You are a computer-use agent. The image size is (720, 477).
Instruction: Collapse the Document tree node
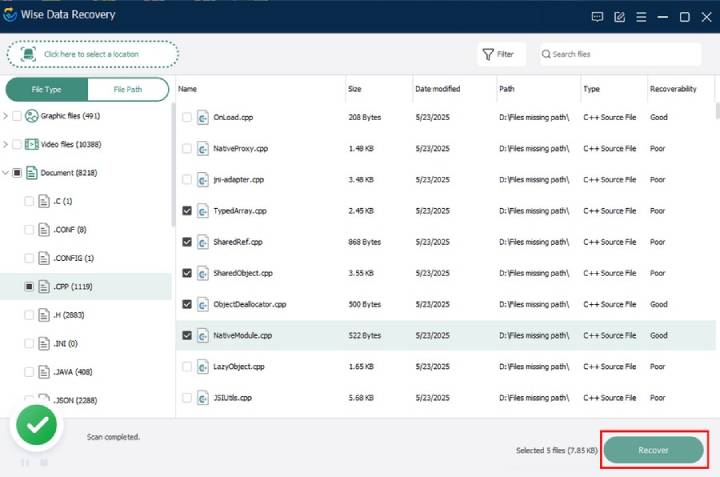pos(6,173)
